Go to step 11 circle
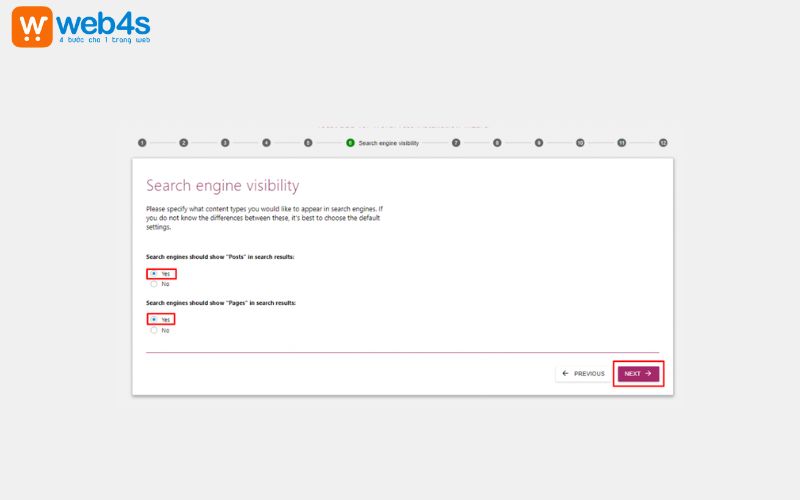800x500 pixels. (x=621, y=143)
